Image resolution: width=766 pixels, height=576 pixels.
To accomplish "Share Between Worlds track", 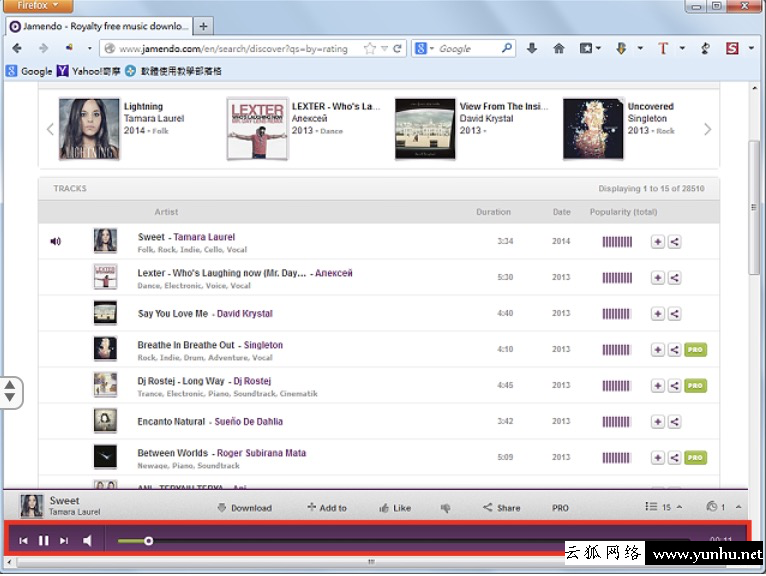I will (675, 458).
